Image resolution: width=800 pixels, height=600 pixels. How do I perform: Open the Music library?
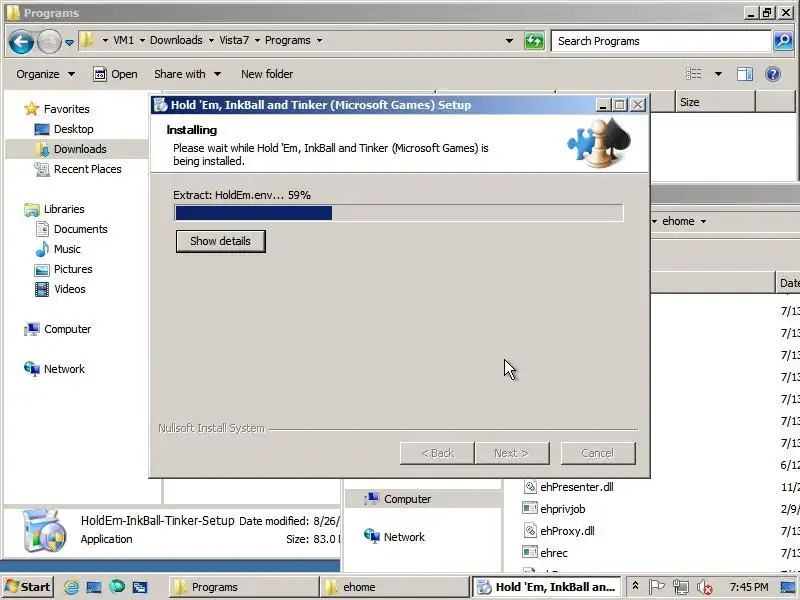(x=58, y=249)
